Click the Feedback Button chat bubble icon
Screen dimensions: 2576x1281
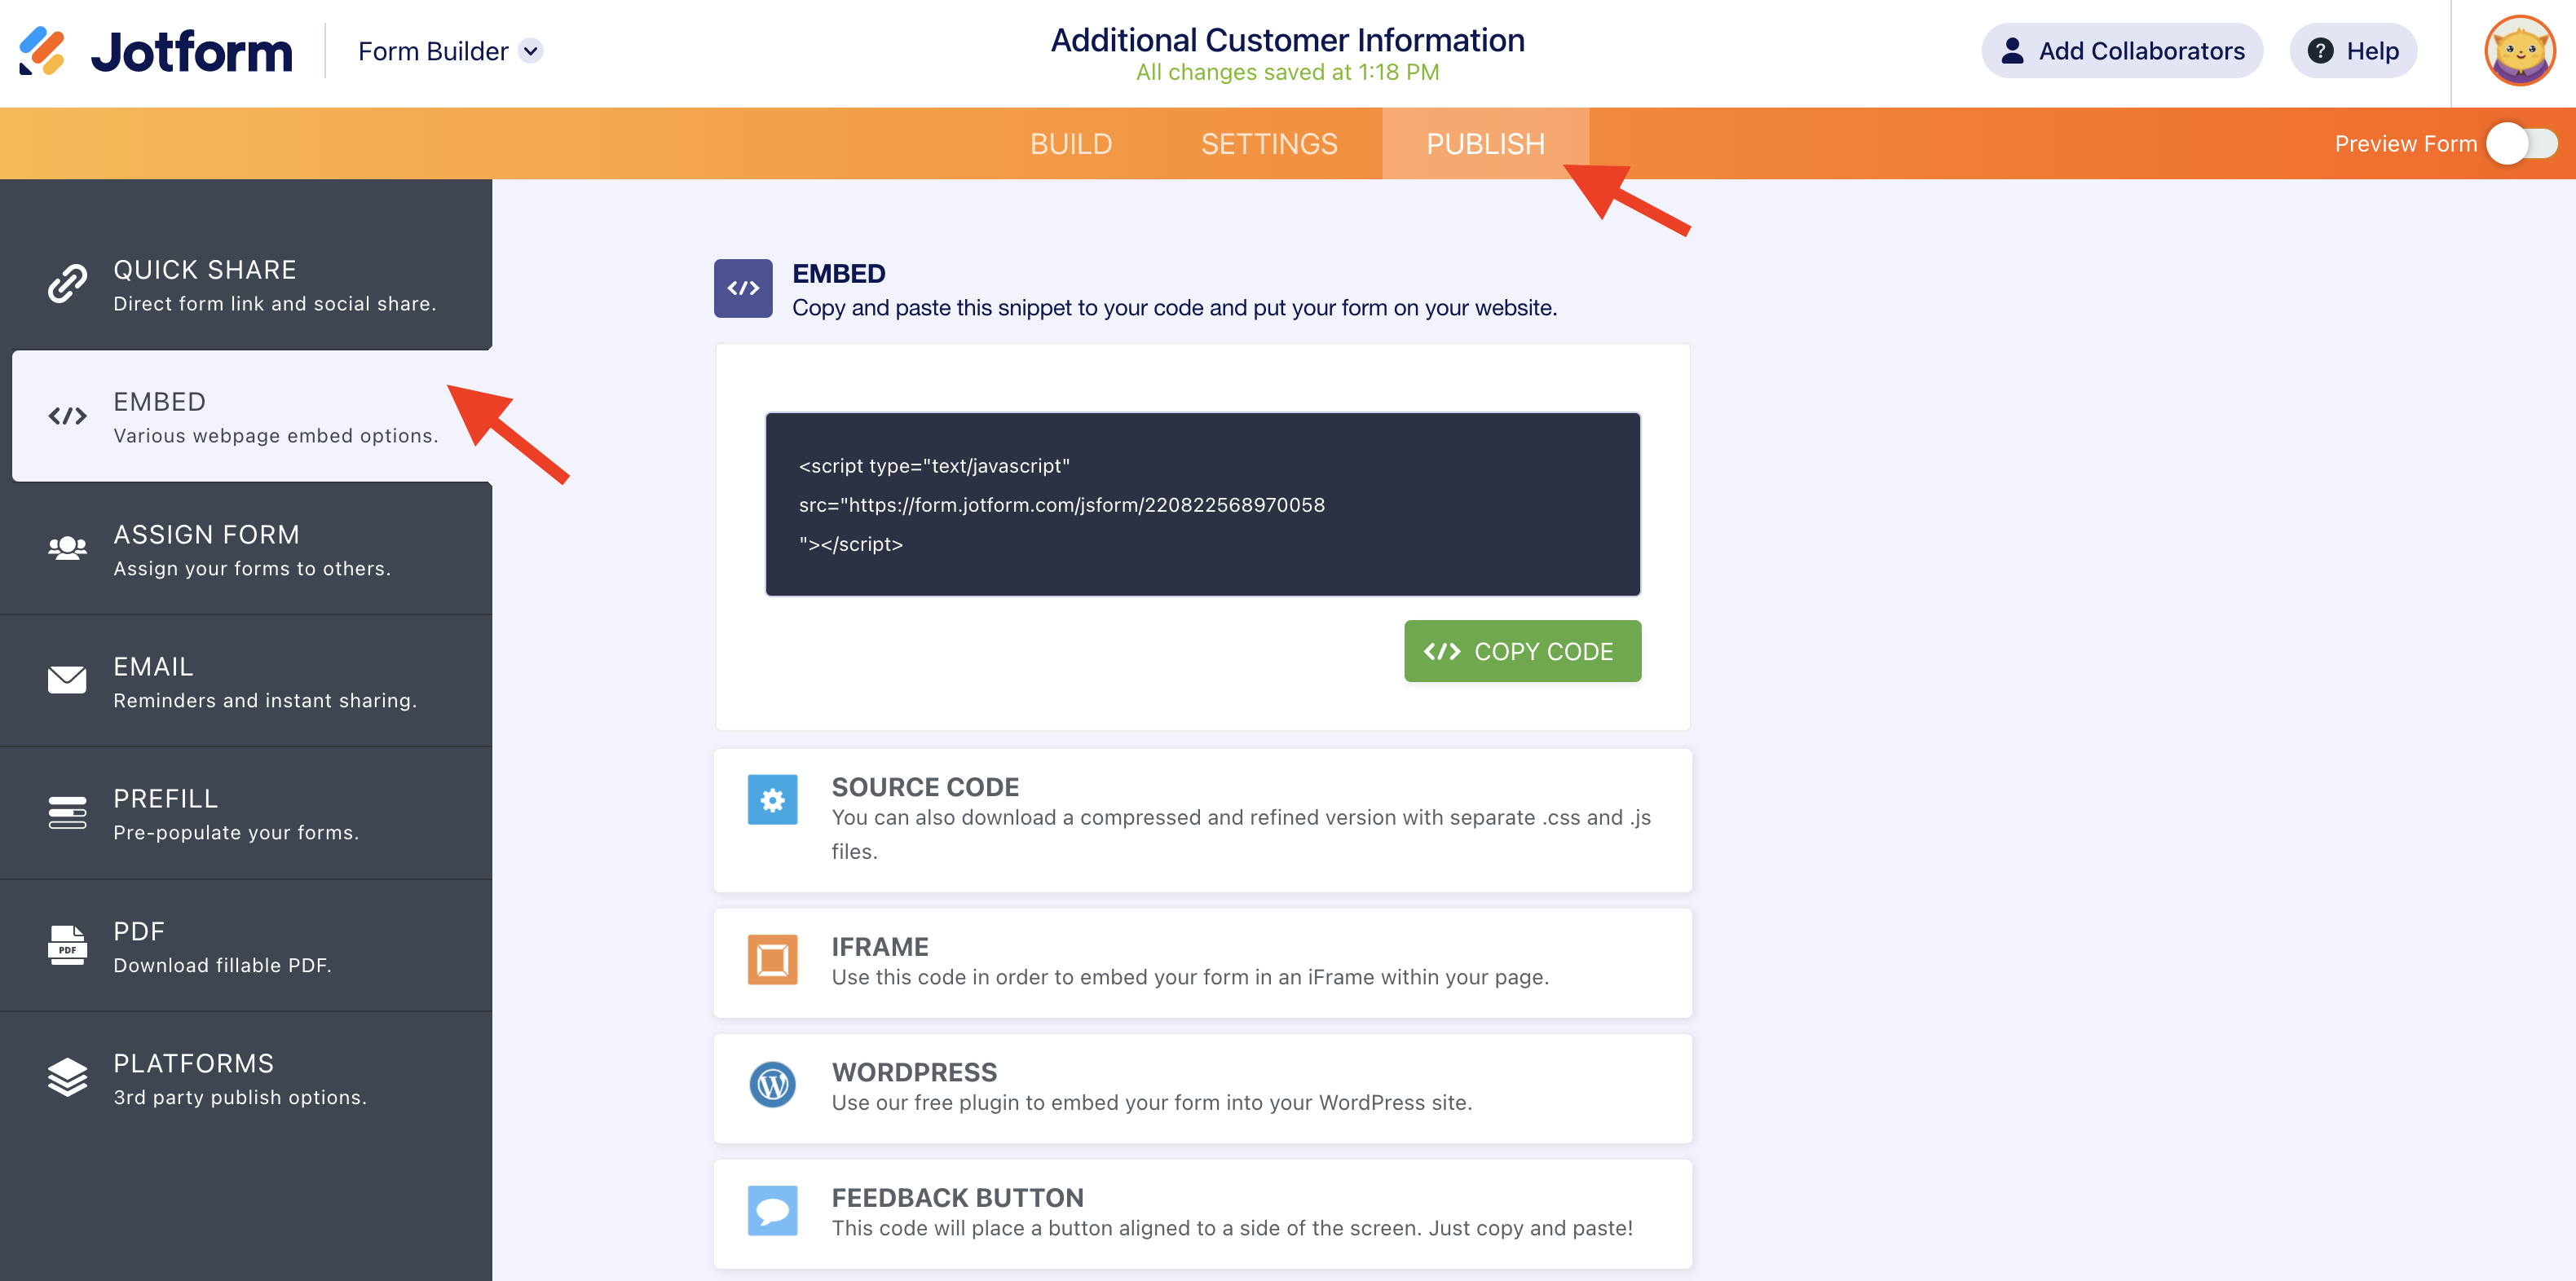[x=772, y=1211]
